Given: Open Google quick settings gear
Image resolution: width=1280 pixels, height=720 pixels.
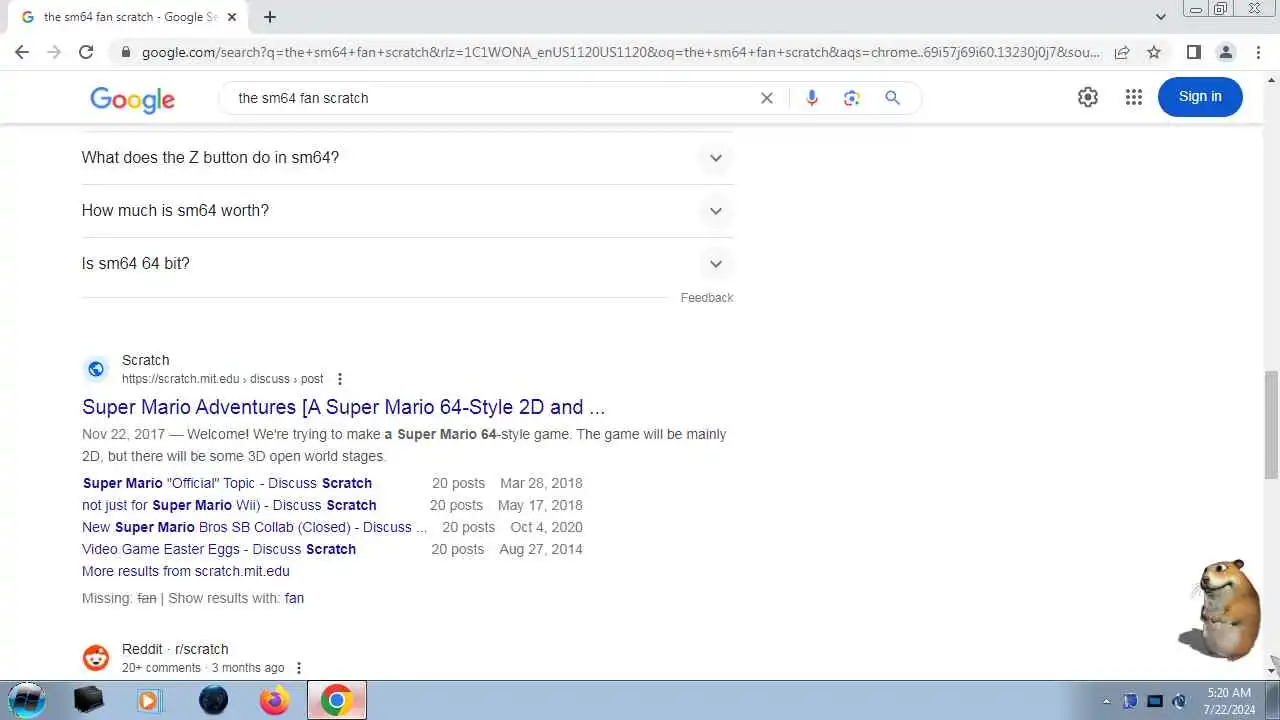Looking at the screenshot, I should (x=1088, y=97).
